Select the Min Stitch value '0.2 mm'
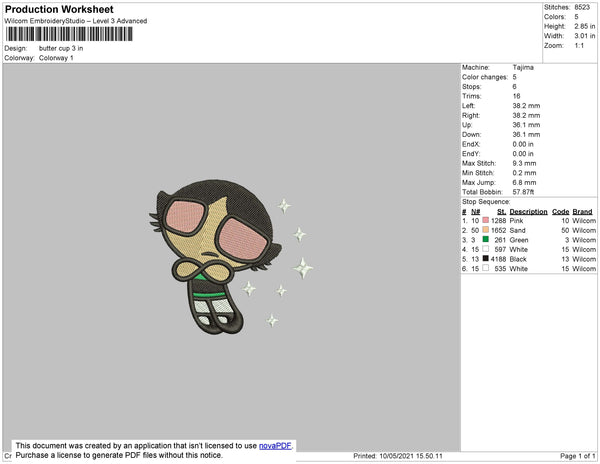This screenshot has height=464, width=600. tap(525, 173)
